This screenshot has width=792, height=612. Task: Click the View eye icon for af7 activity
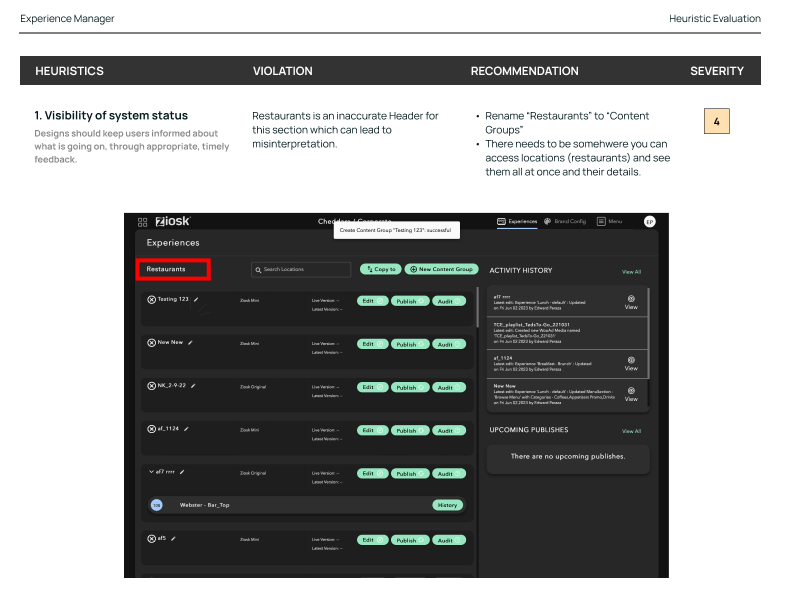pyautogui.click(x=631, y=301)
